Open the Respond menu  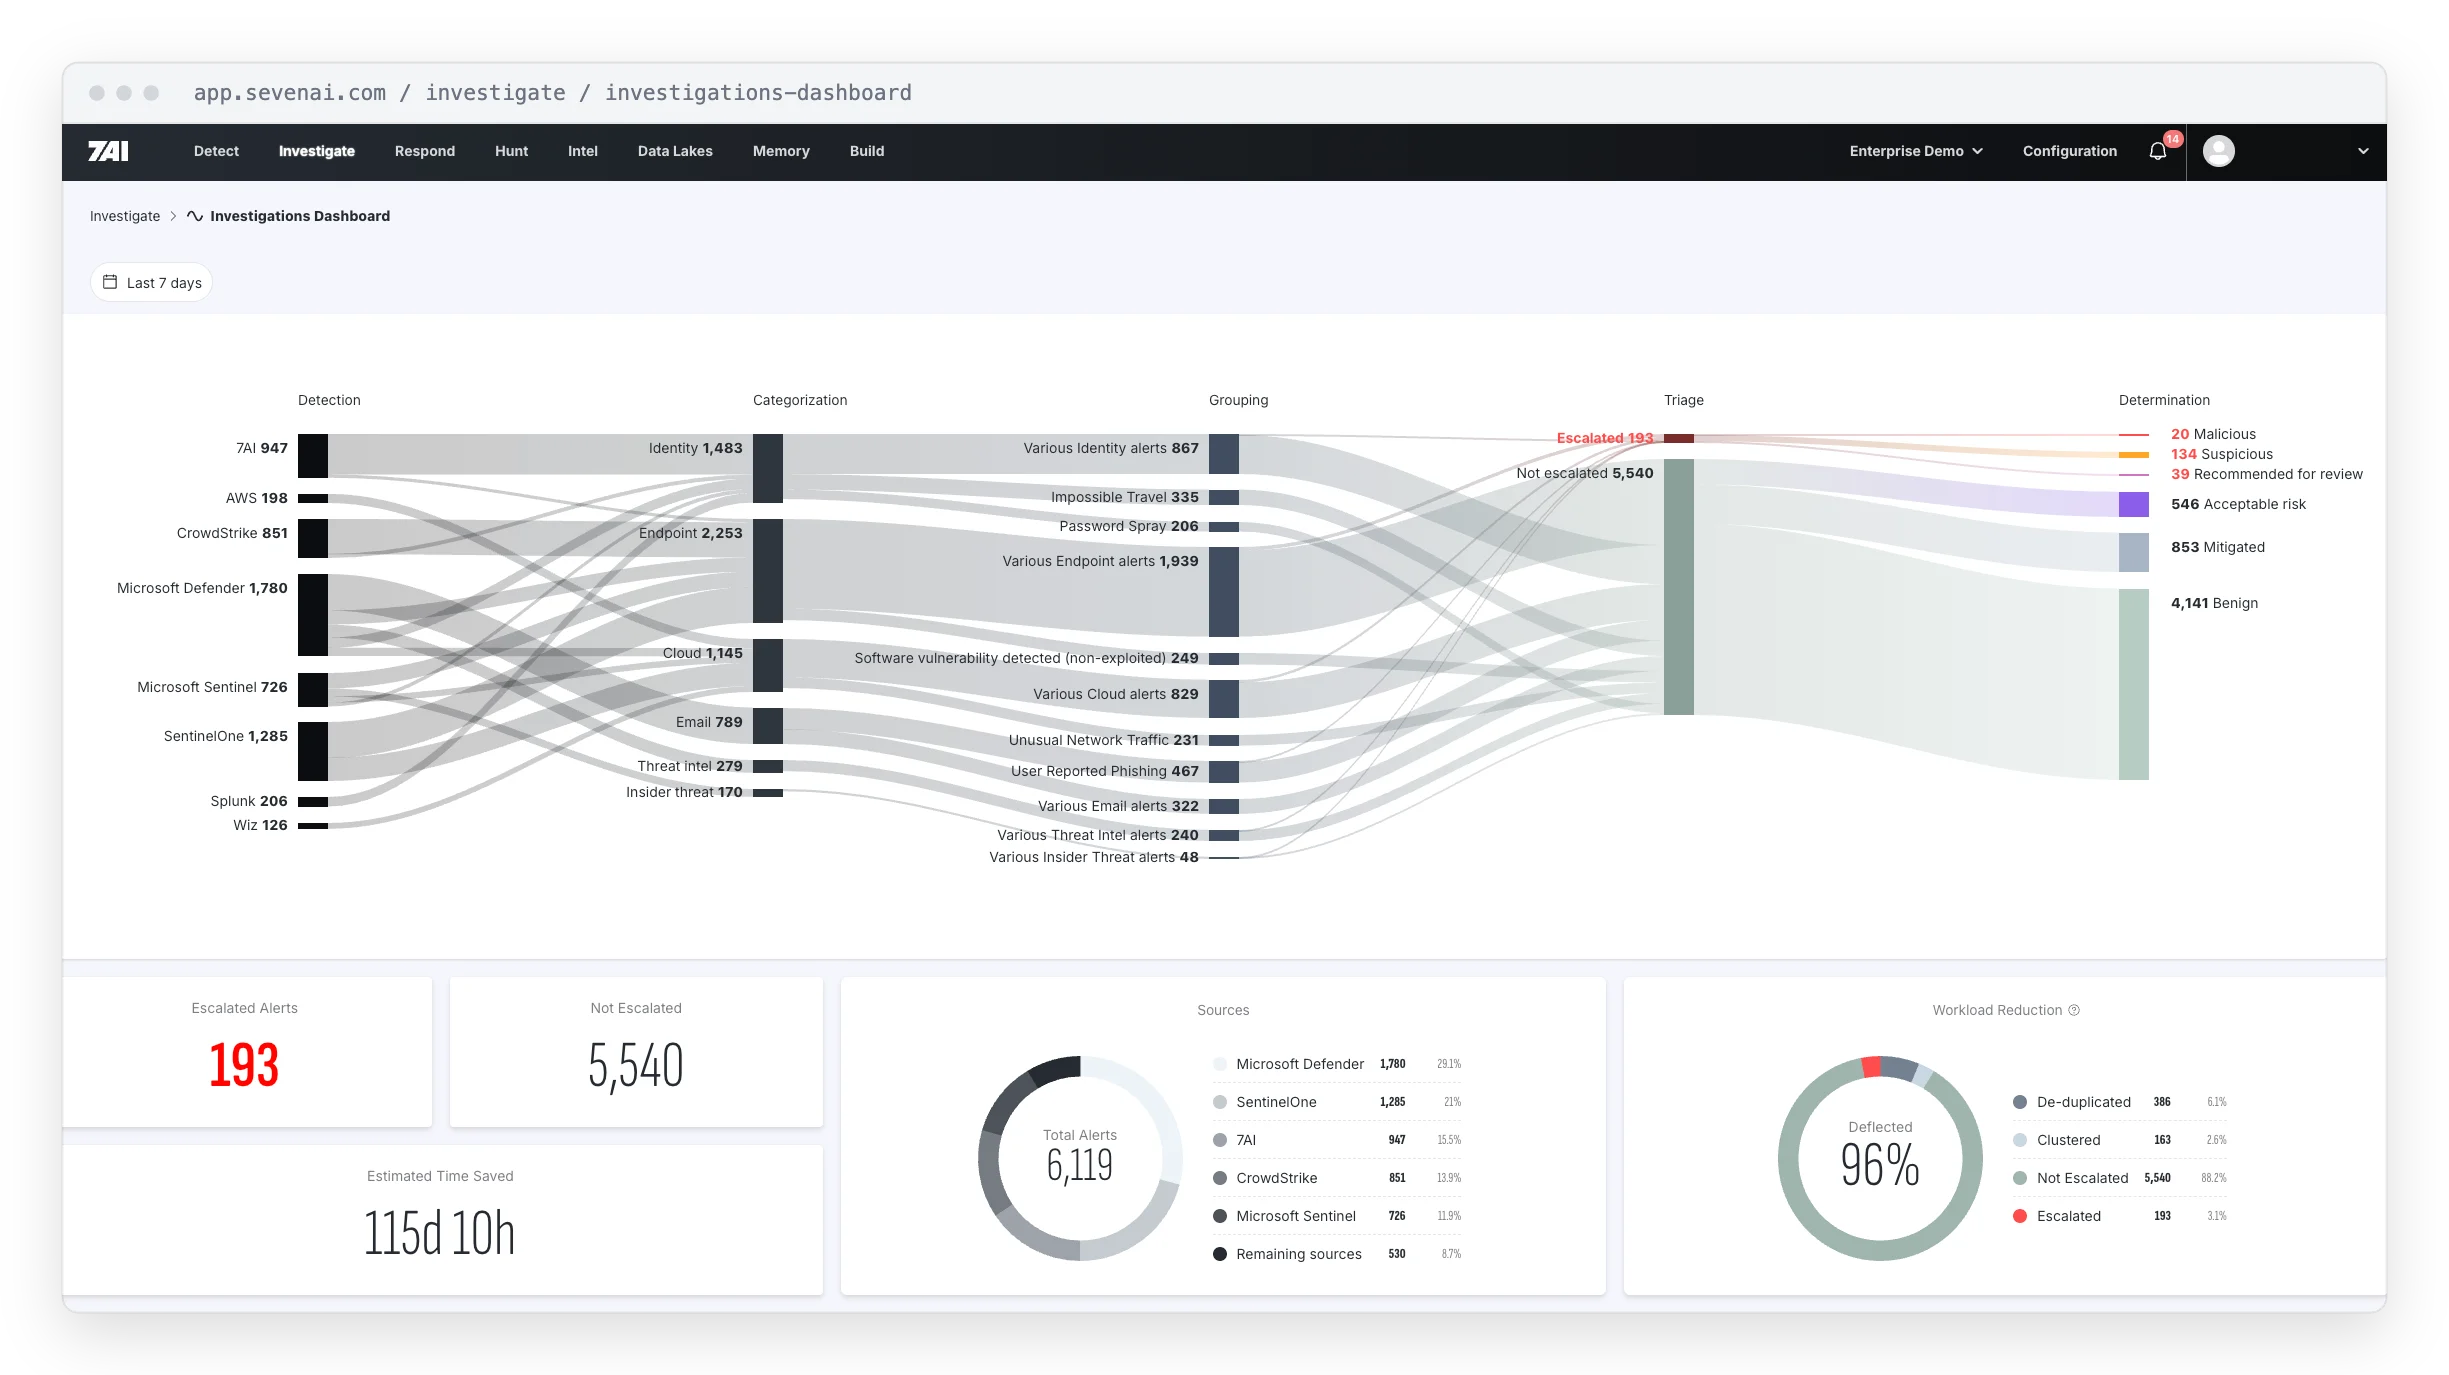[x=424, y=151]
